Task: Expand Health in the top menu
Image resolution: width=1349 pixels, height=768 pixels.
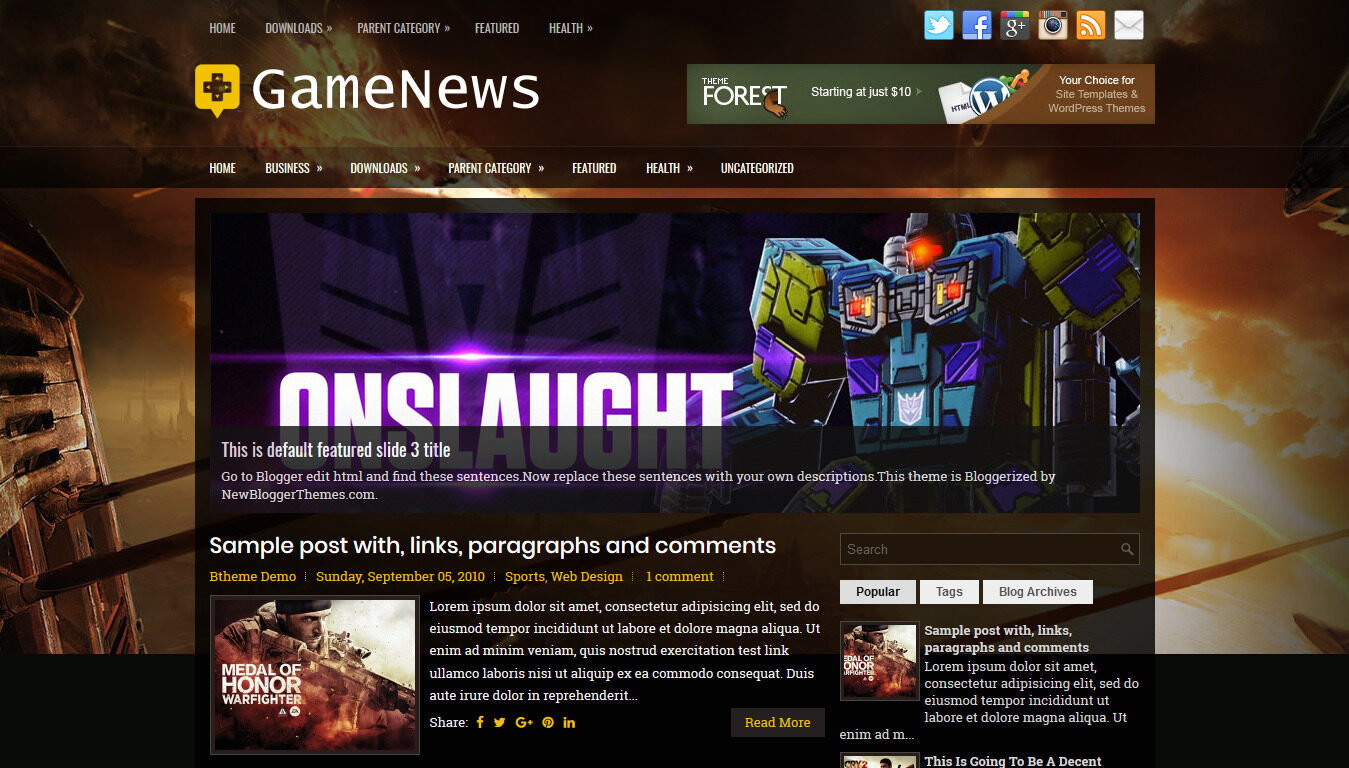Action: [570, 28]
